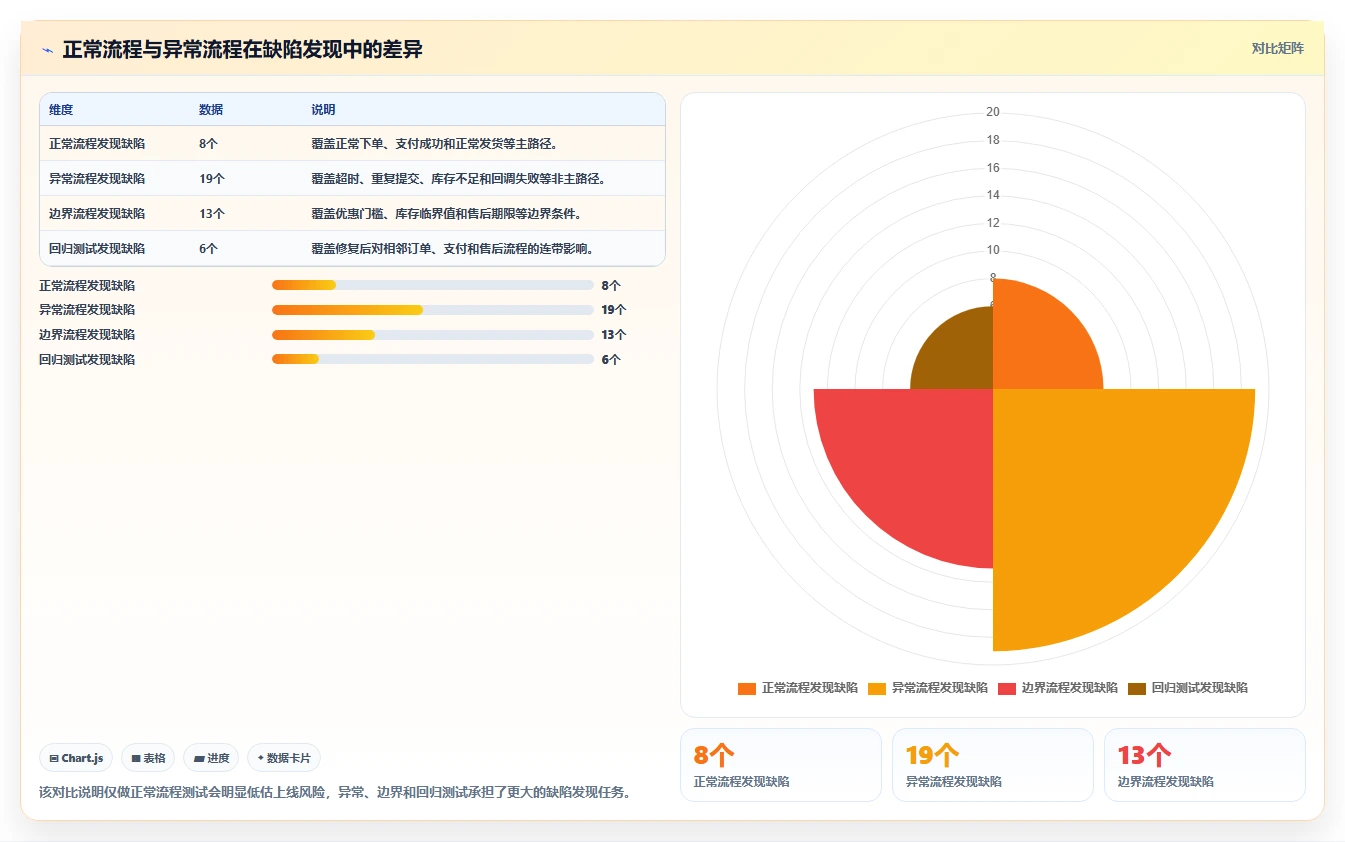Click the 19个 value in the table
This screenshot has height=842, width=1345.
tap(212, 179)
